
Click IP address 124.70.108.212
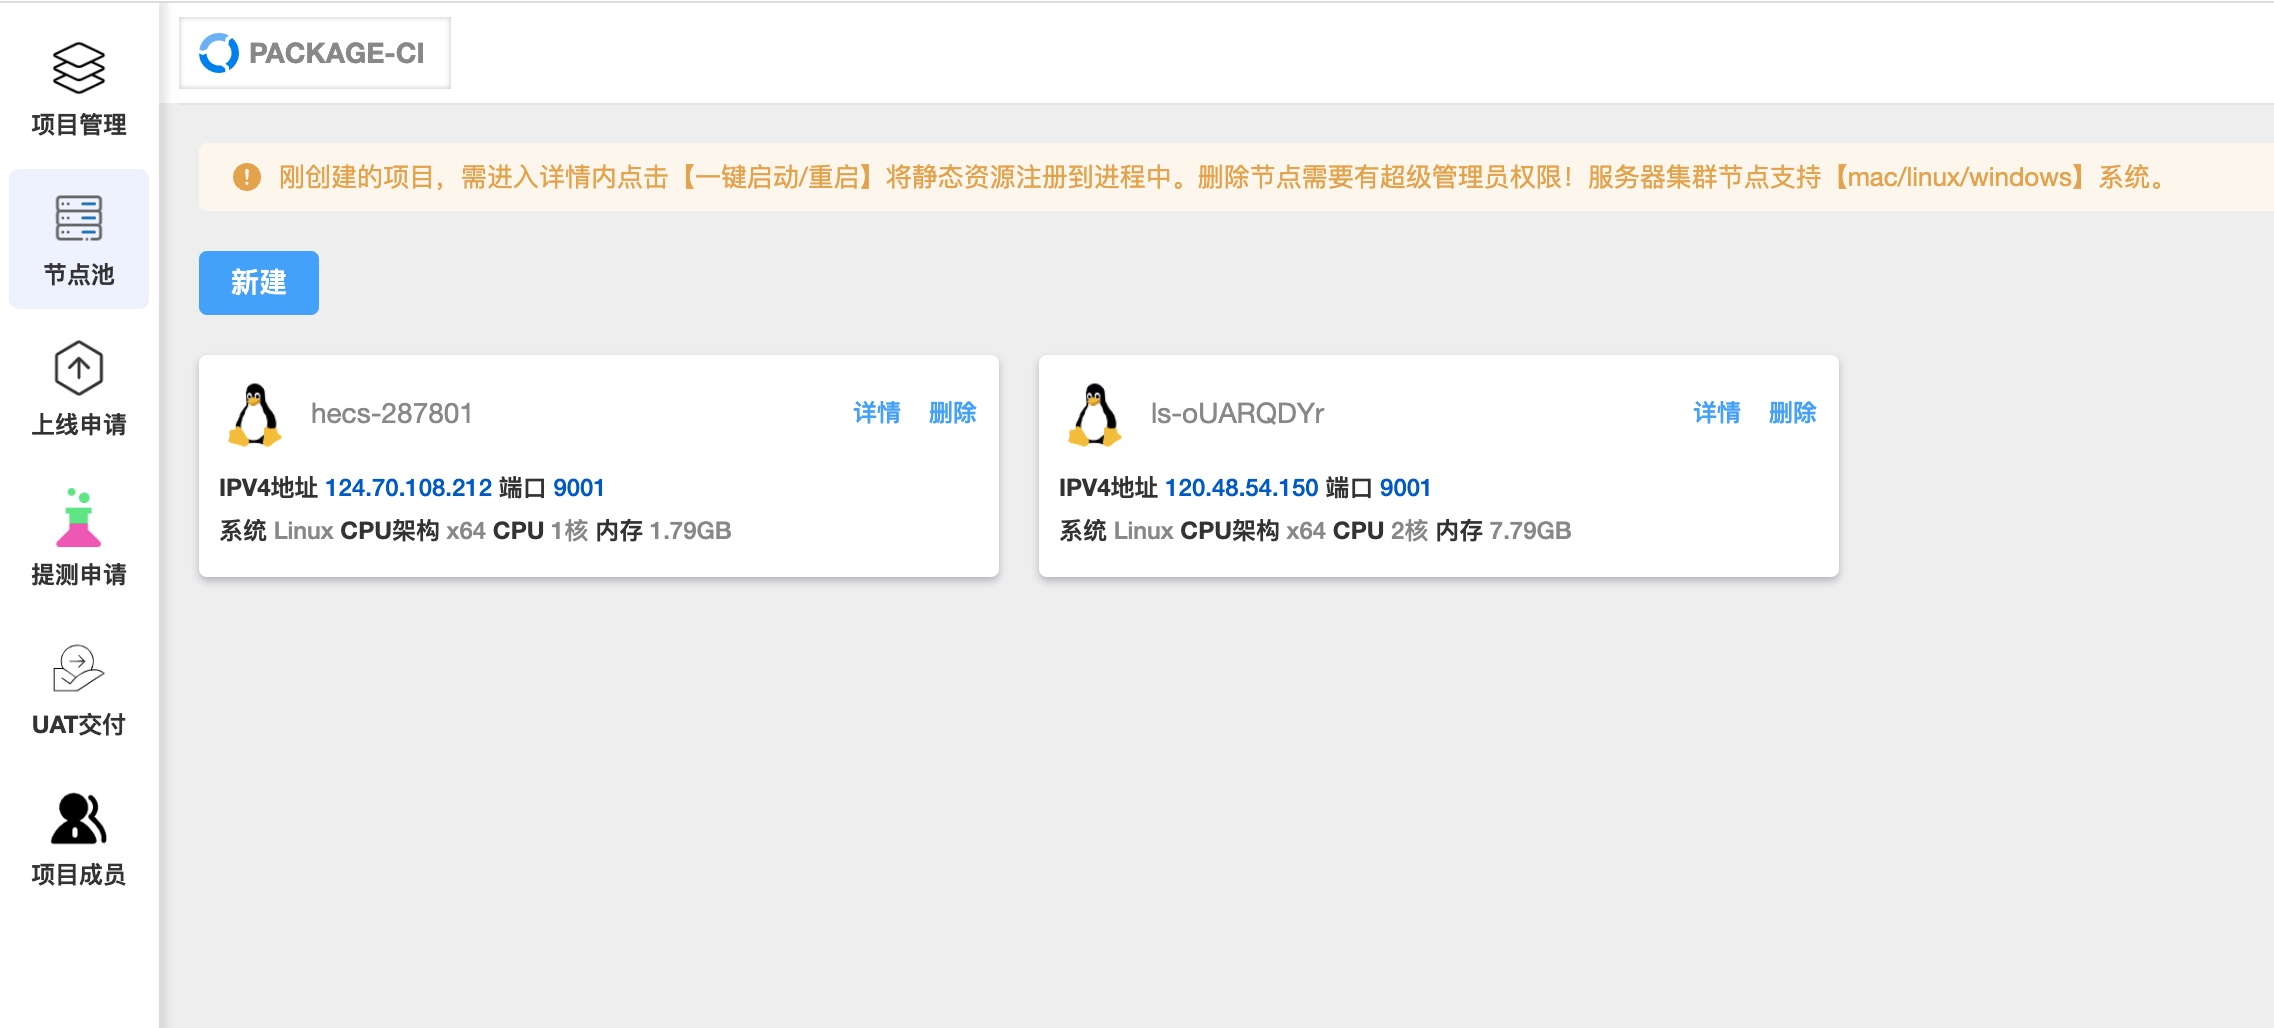(409, 487)
